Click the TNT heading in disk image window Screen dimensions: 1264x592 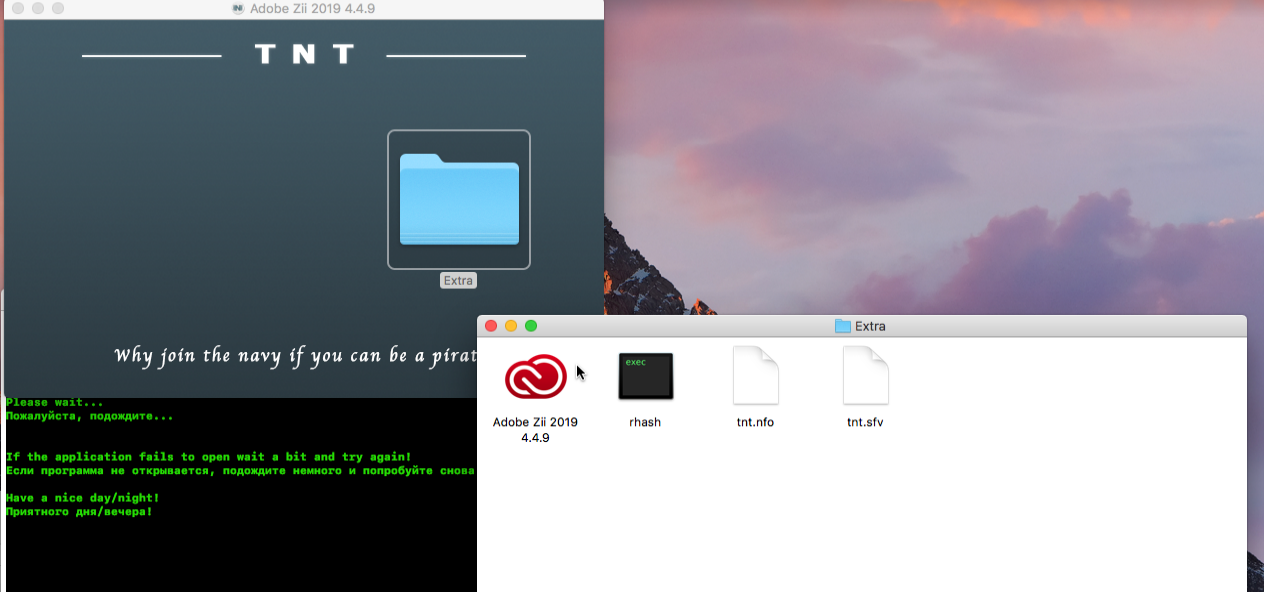point(304,54)
